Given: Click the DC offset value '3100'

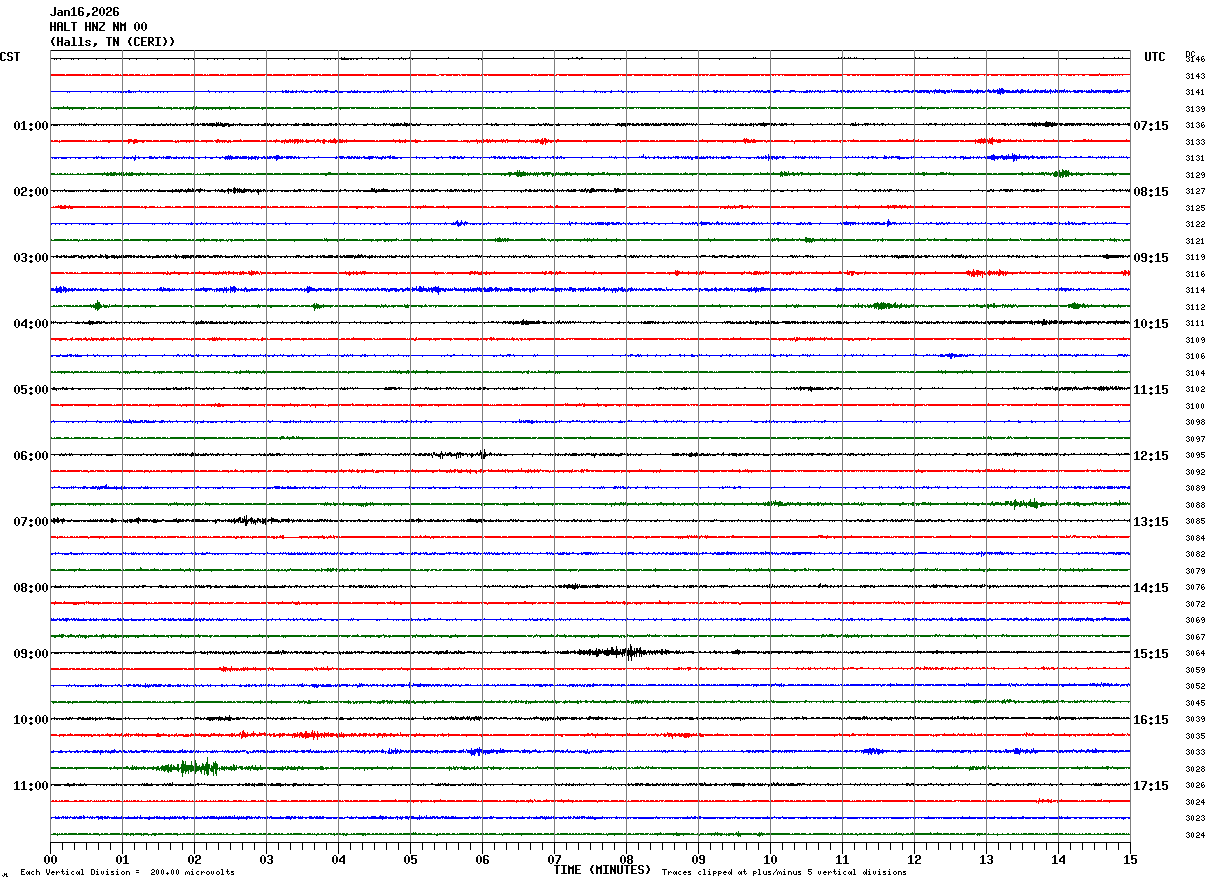Looking at the screenshot, I should click(1195, 406).
